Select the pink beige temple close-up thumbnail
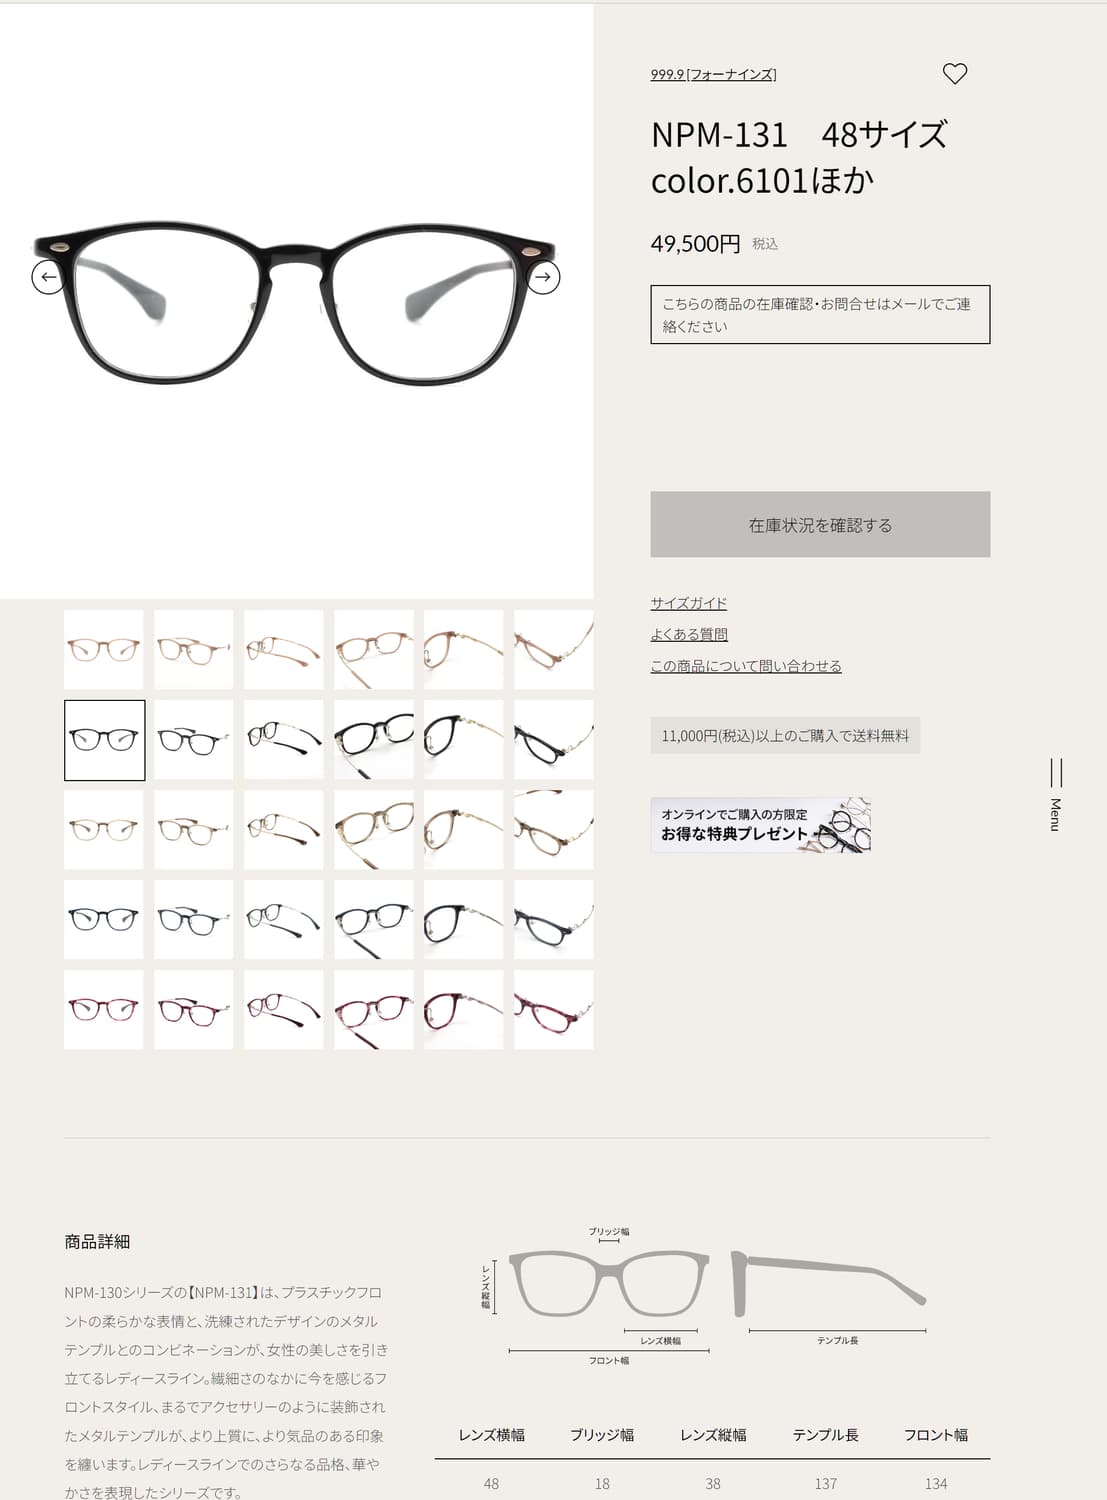1107x1500 pixels. point(554,650)
